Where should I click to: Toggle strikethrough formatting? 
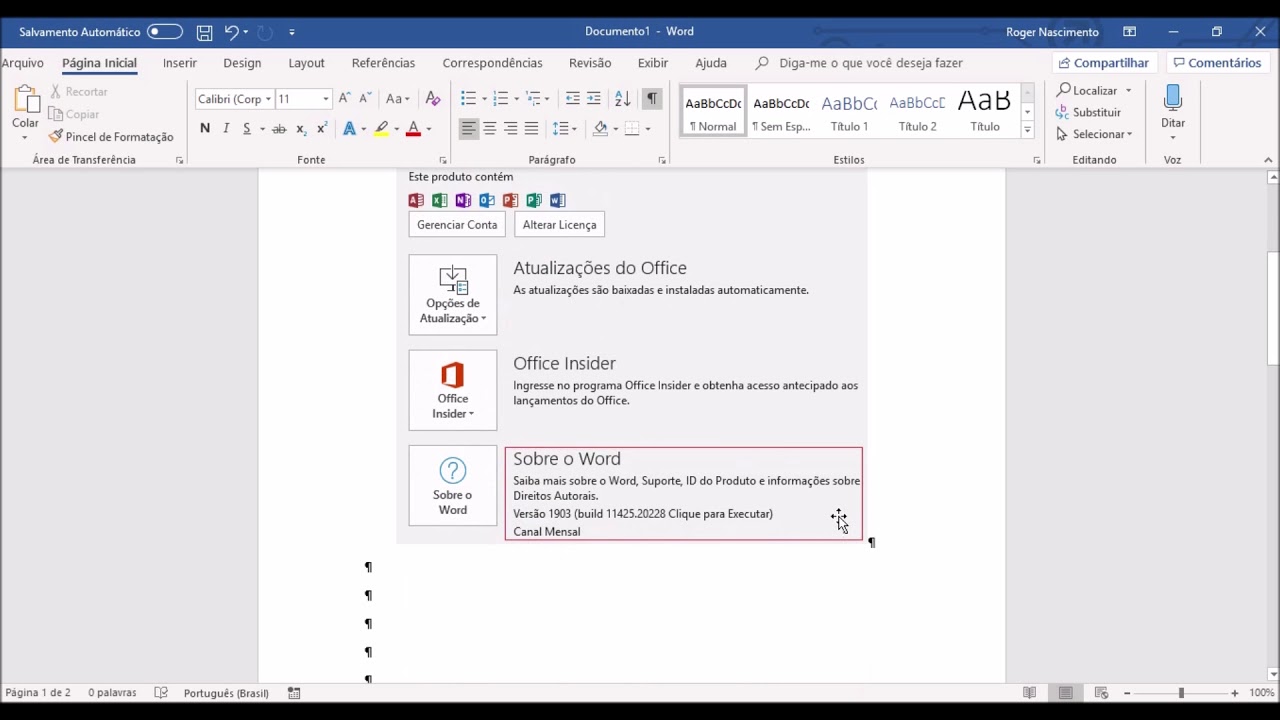click(279, 129)
